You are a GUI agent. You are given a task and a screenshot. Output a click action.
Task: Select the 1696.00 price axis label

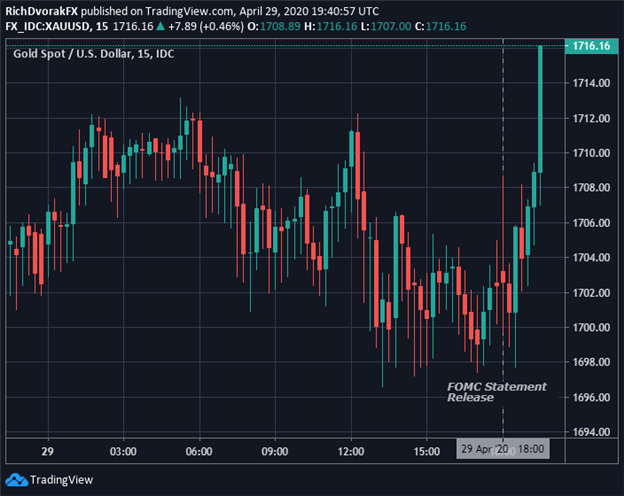(x=591, y=397)
